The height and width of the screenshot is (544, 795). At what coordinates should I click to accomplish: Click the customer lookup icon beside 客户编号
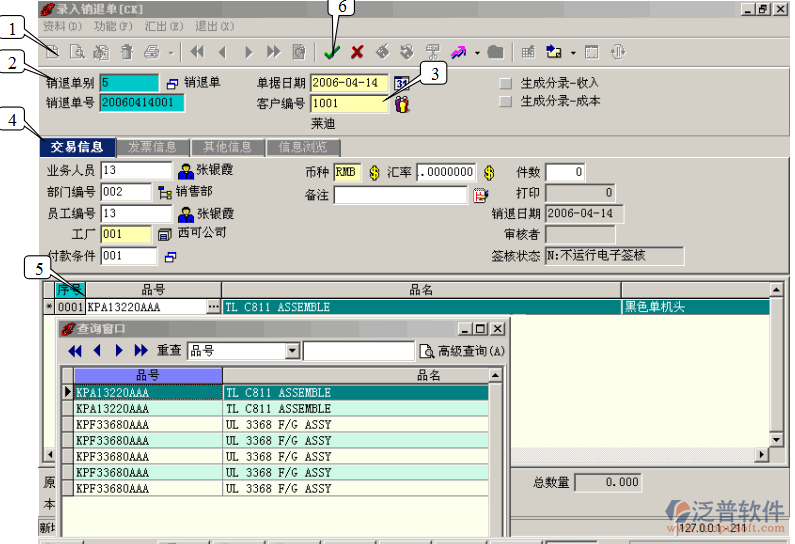402,103
